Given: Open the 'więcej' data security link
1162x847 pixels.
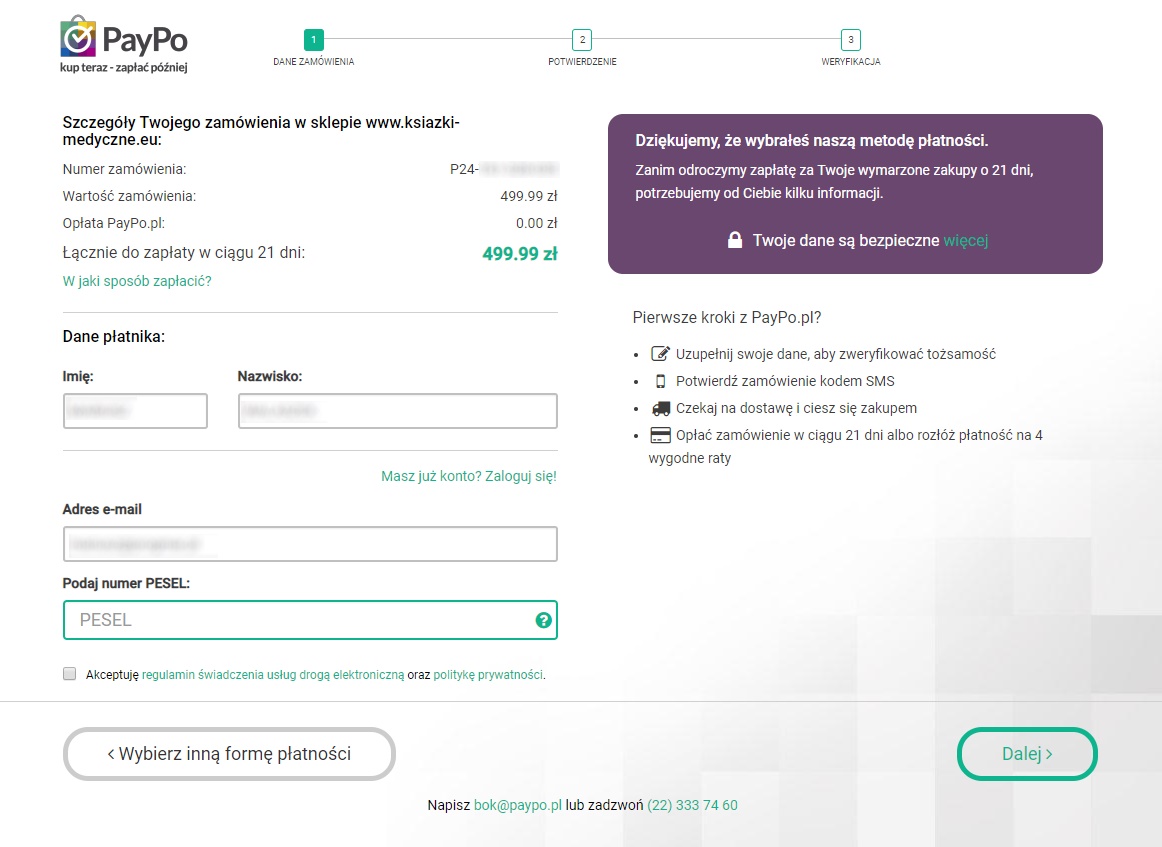Looking at the screenshot, I should point(966,240).
